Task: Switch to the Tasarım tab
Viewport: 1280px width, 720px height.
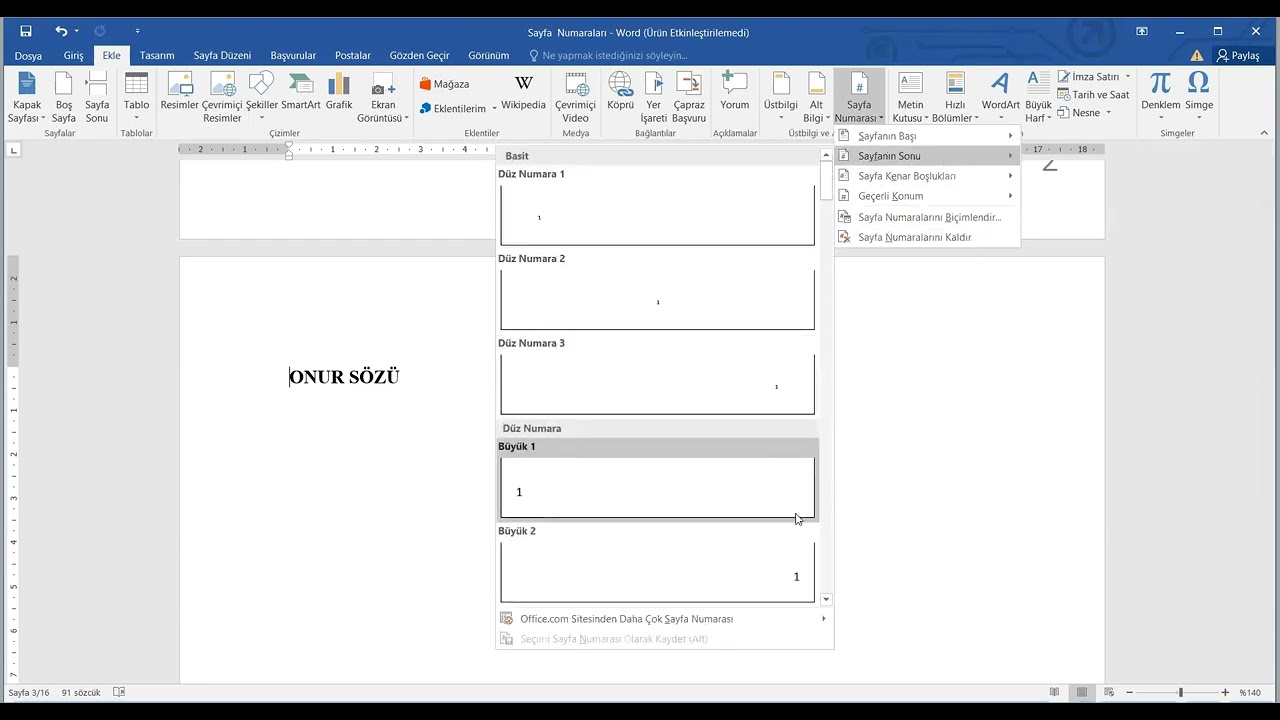Action: [x=157, y=56]
